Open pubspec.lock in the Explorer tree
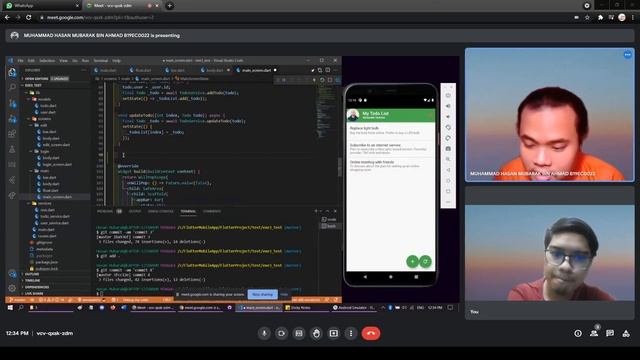 tap(47, 269)
